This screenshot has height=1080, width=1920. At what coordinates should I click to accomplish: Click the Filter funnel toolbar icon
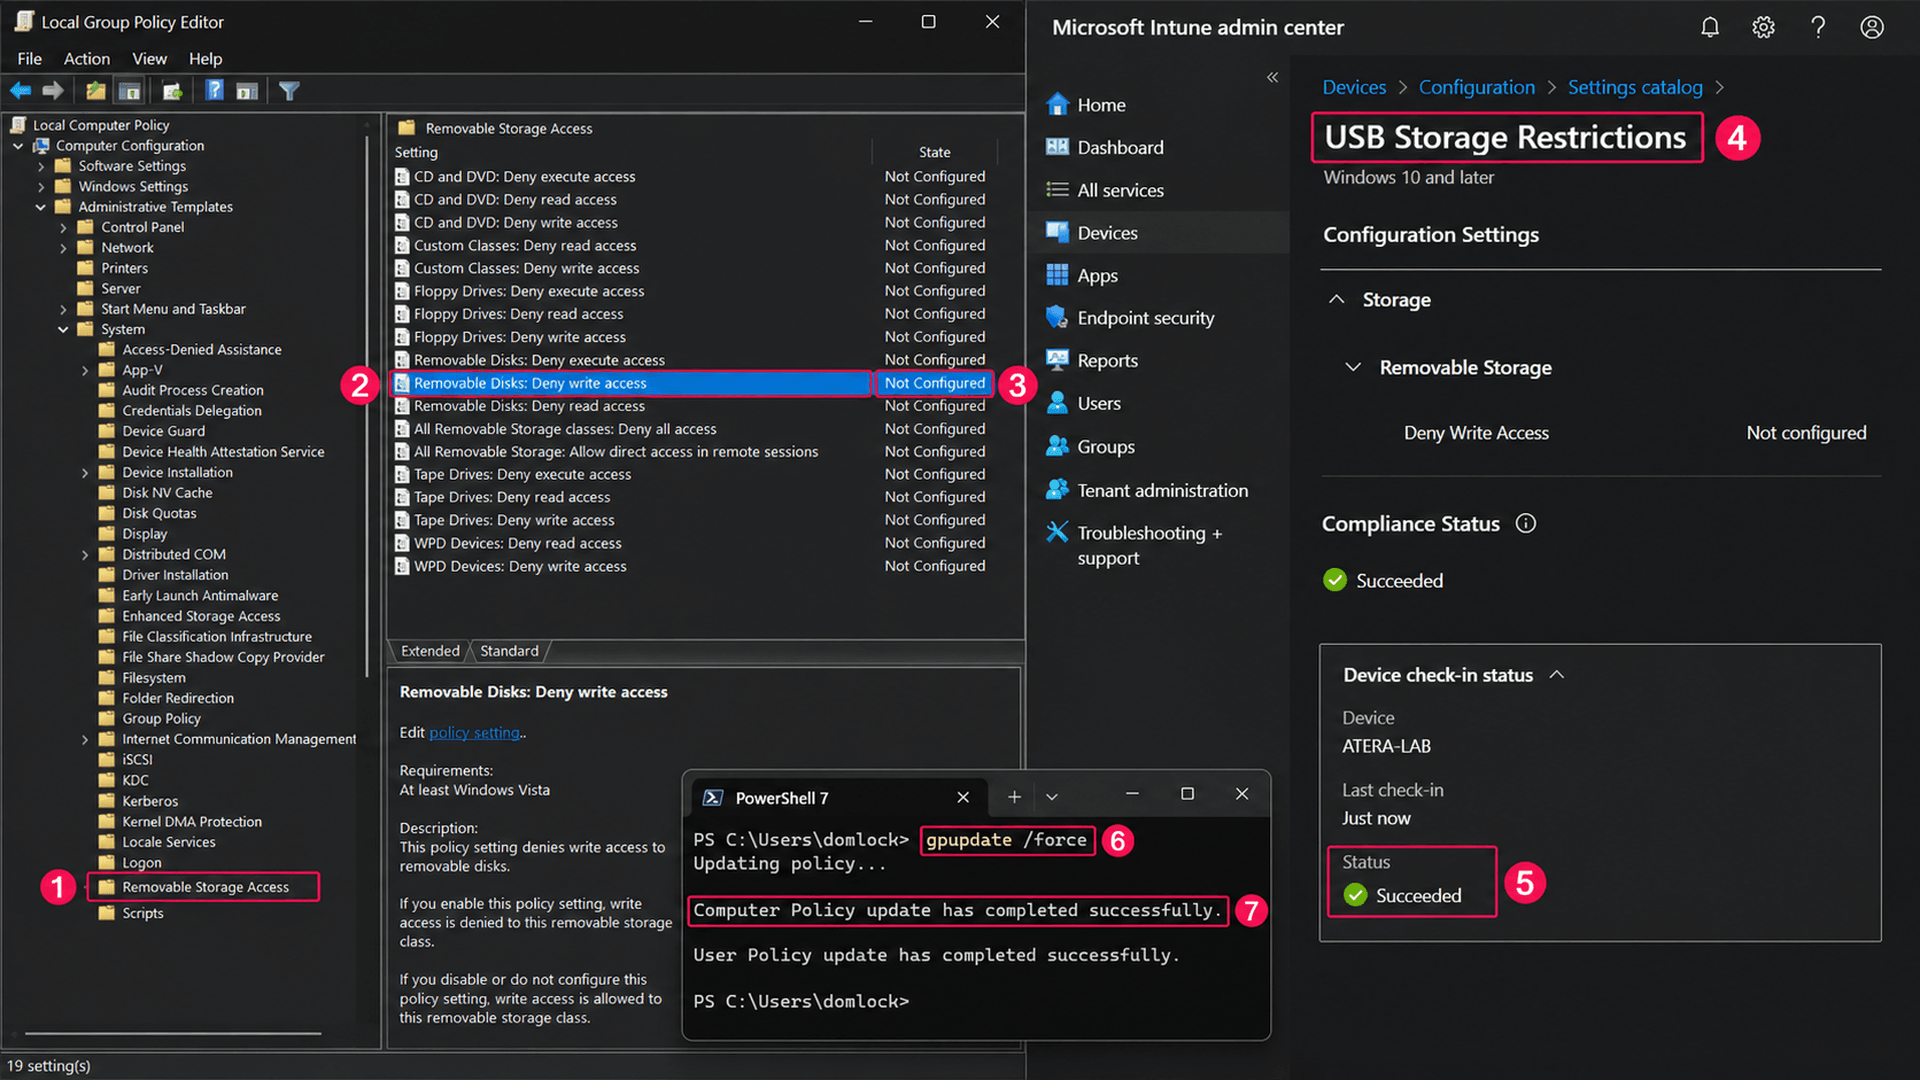click(289, 91)
